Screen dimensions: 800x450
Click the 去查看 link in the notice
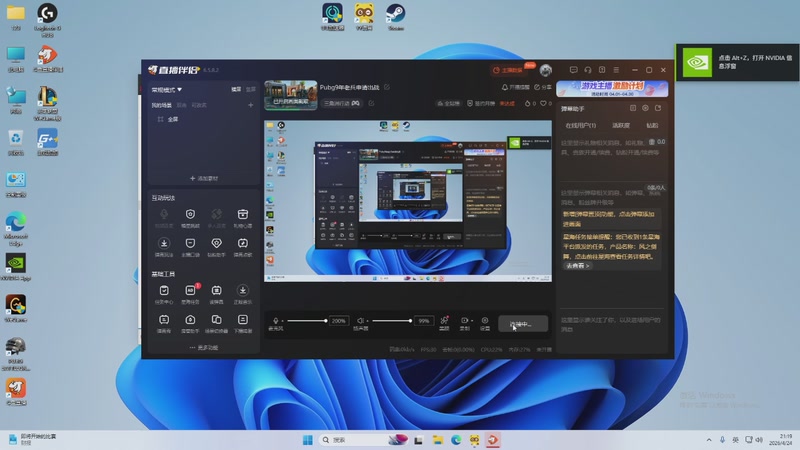(577, 266)
